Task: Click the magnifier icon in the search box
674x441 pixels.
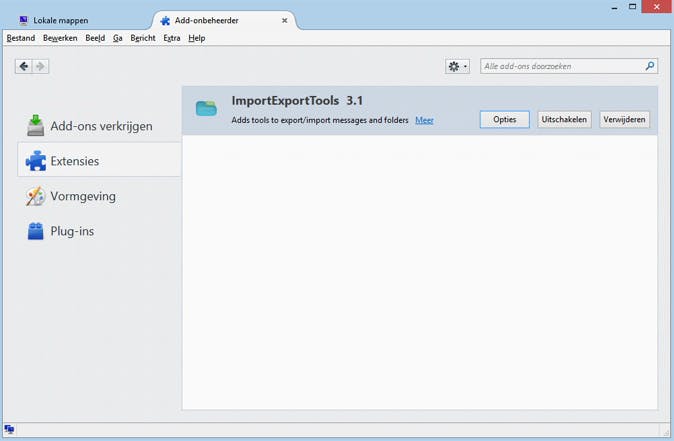Action: pos(649,66)
